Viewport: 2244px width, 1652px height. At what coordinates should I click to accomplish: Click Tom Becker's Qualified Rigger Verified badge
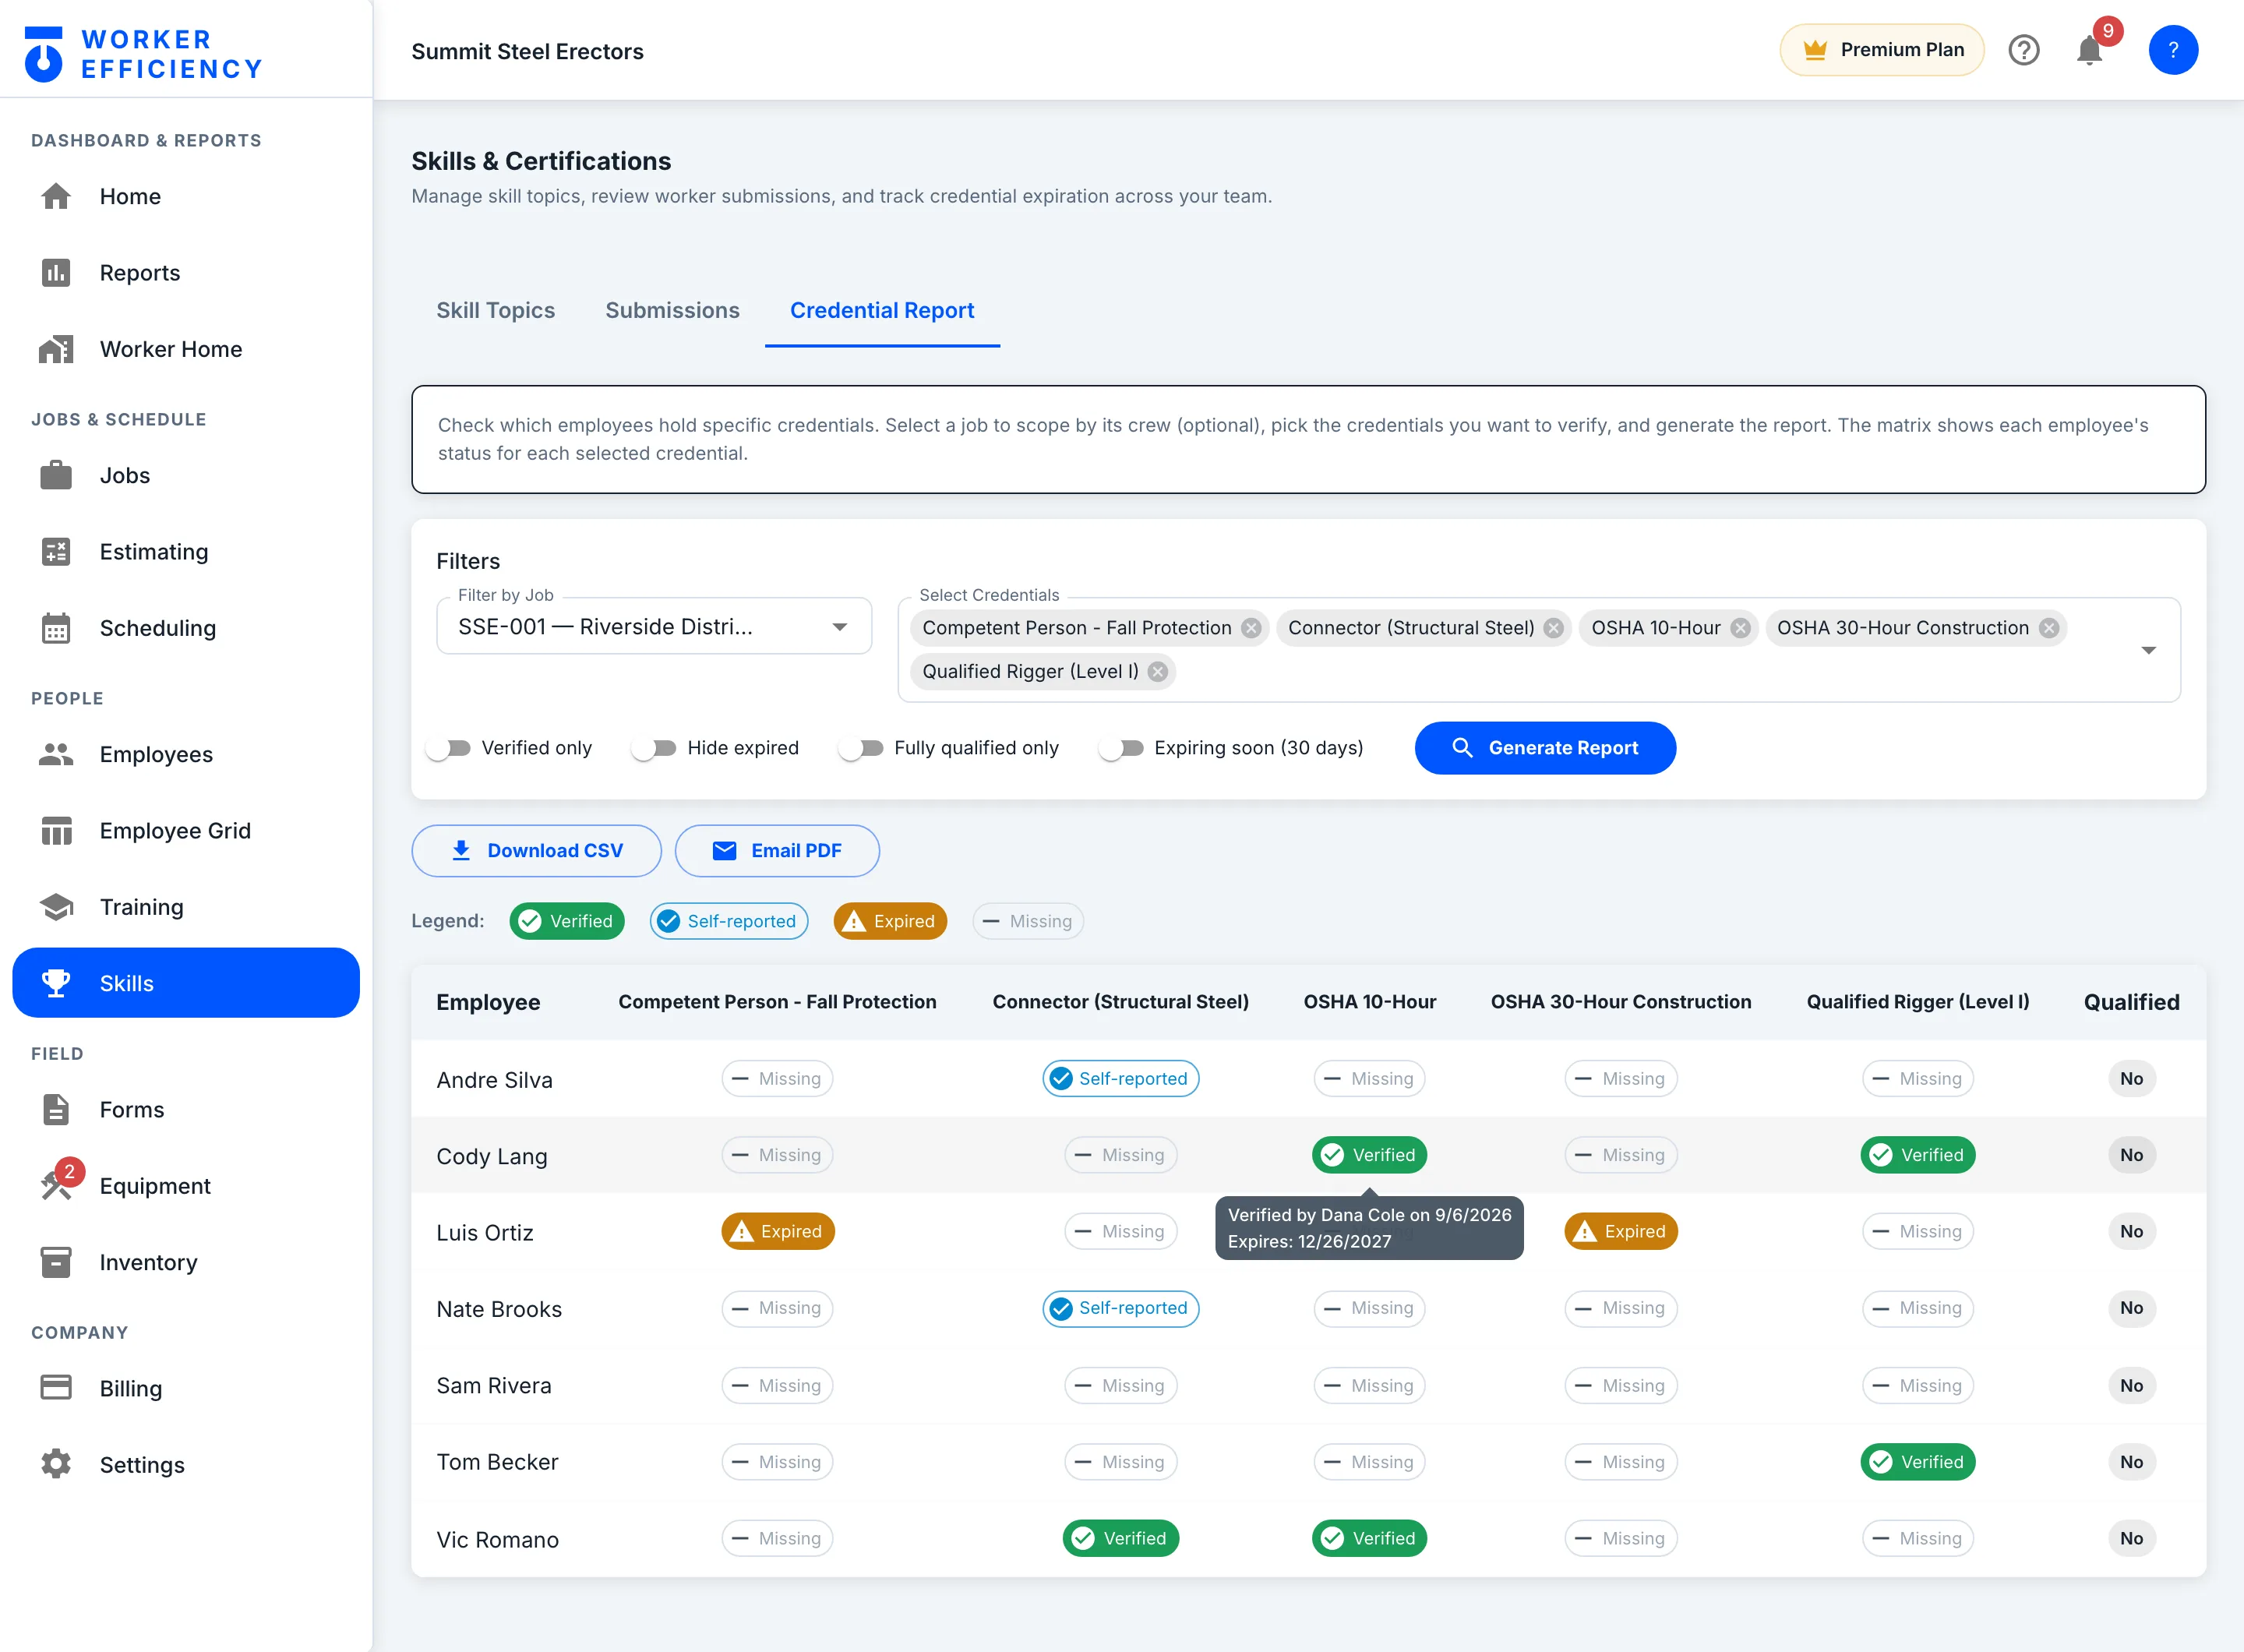point(1917,1462)
